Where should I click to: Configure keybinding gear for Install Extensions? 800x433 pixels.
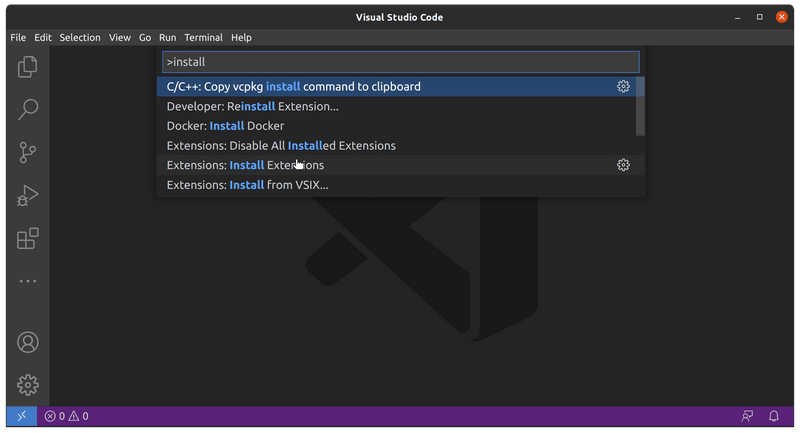pyautogui.click(x=623, y=165)
